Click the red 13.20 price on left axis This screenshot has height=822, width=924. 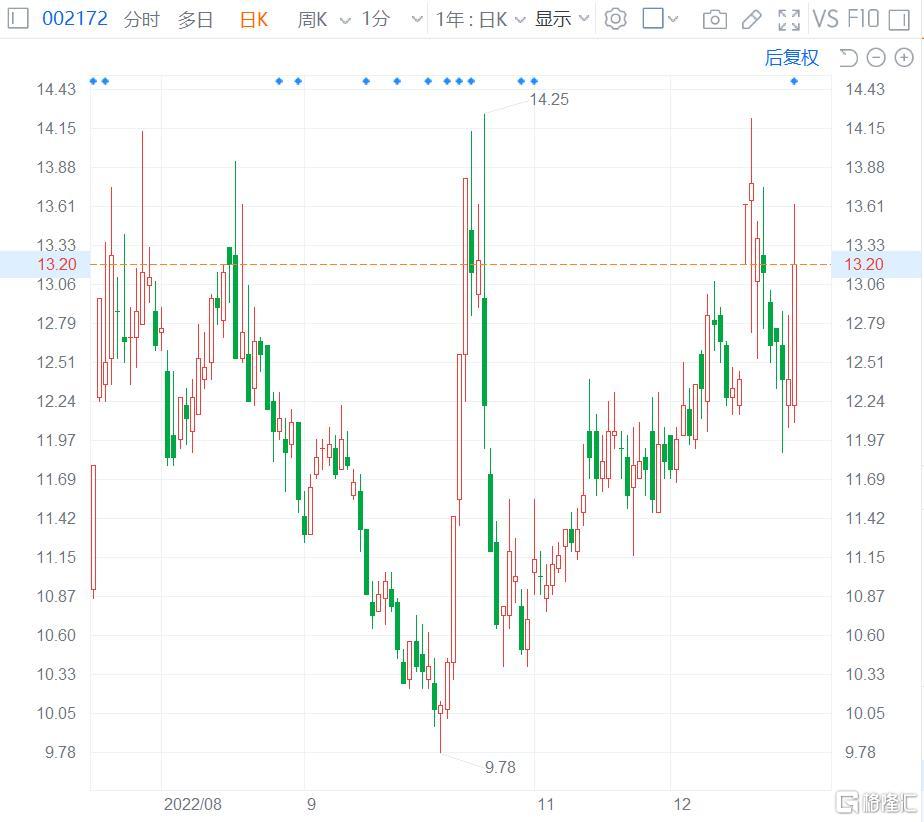pyautogui.click(x=57, y=264)
